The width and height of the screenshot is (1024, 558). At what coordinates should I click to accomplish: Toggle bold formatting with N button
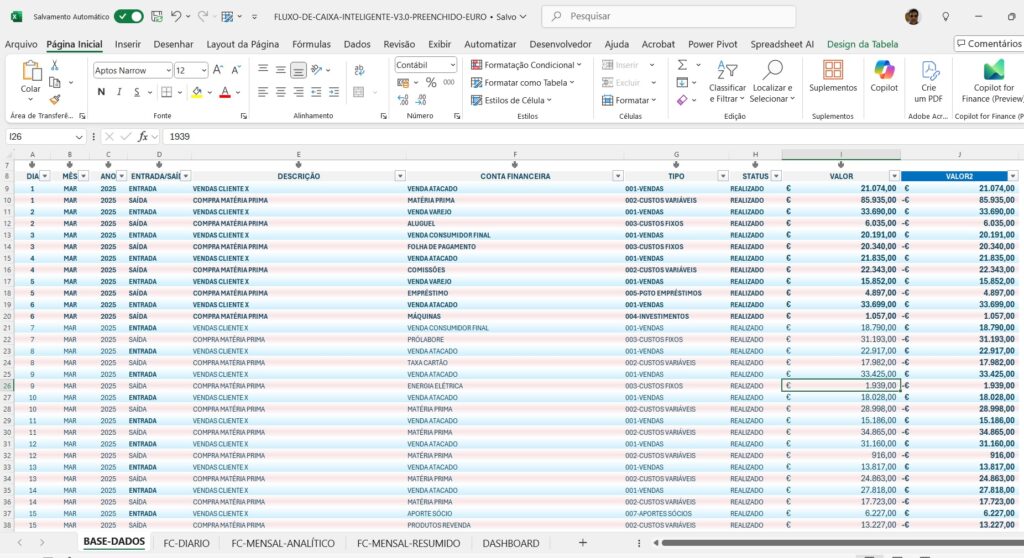tap(101, 92)
